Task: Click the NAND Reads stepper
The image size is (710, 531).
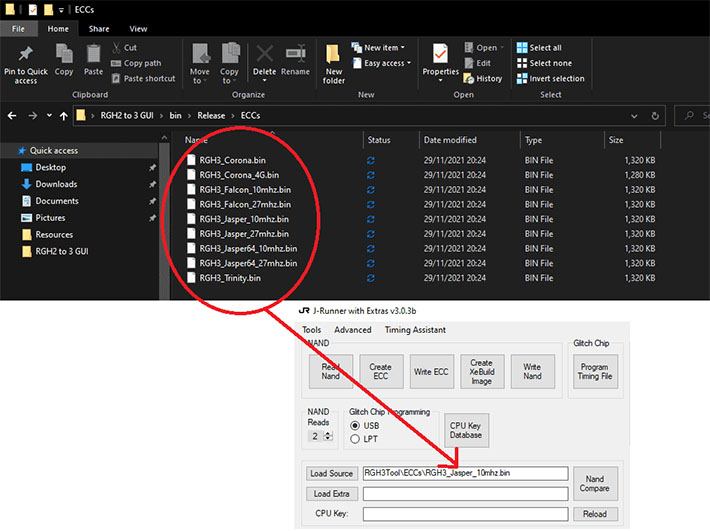Action: tap(329, 436)
